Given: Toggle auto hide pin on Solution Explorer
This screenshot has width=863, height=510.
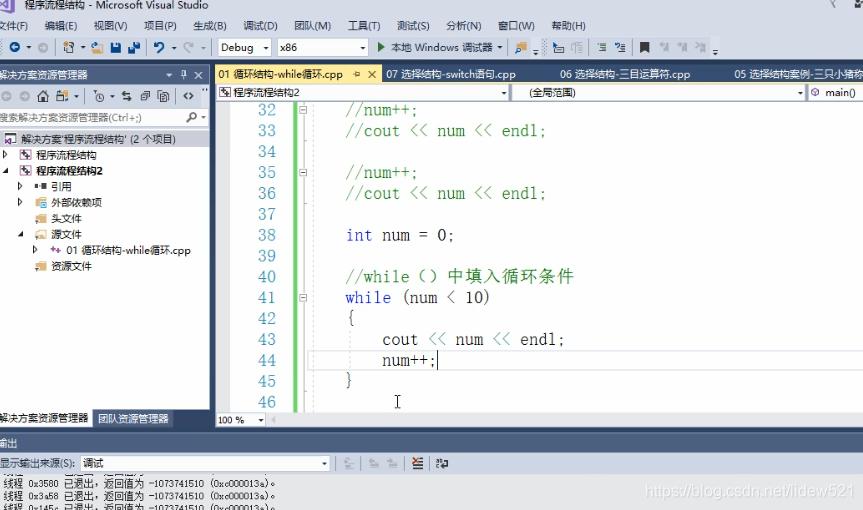Looking at the screenshot, I should 184,74.
